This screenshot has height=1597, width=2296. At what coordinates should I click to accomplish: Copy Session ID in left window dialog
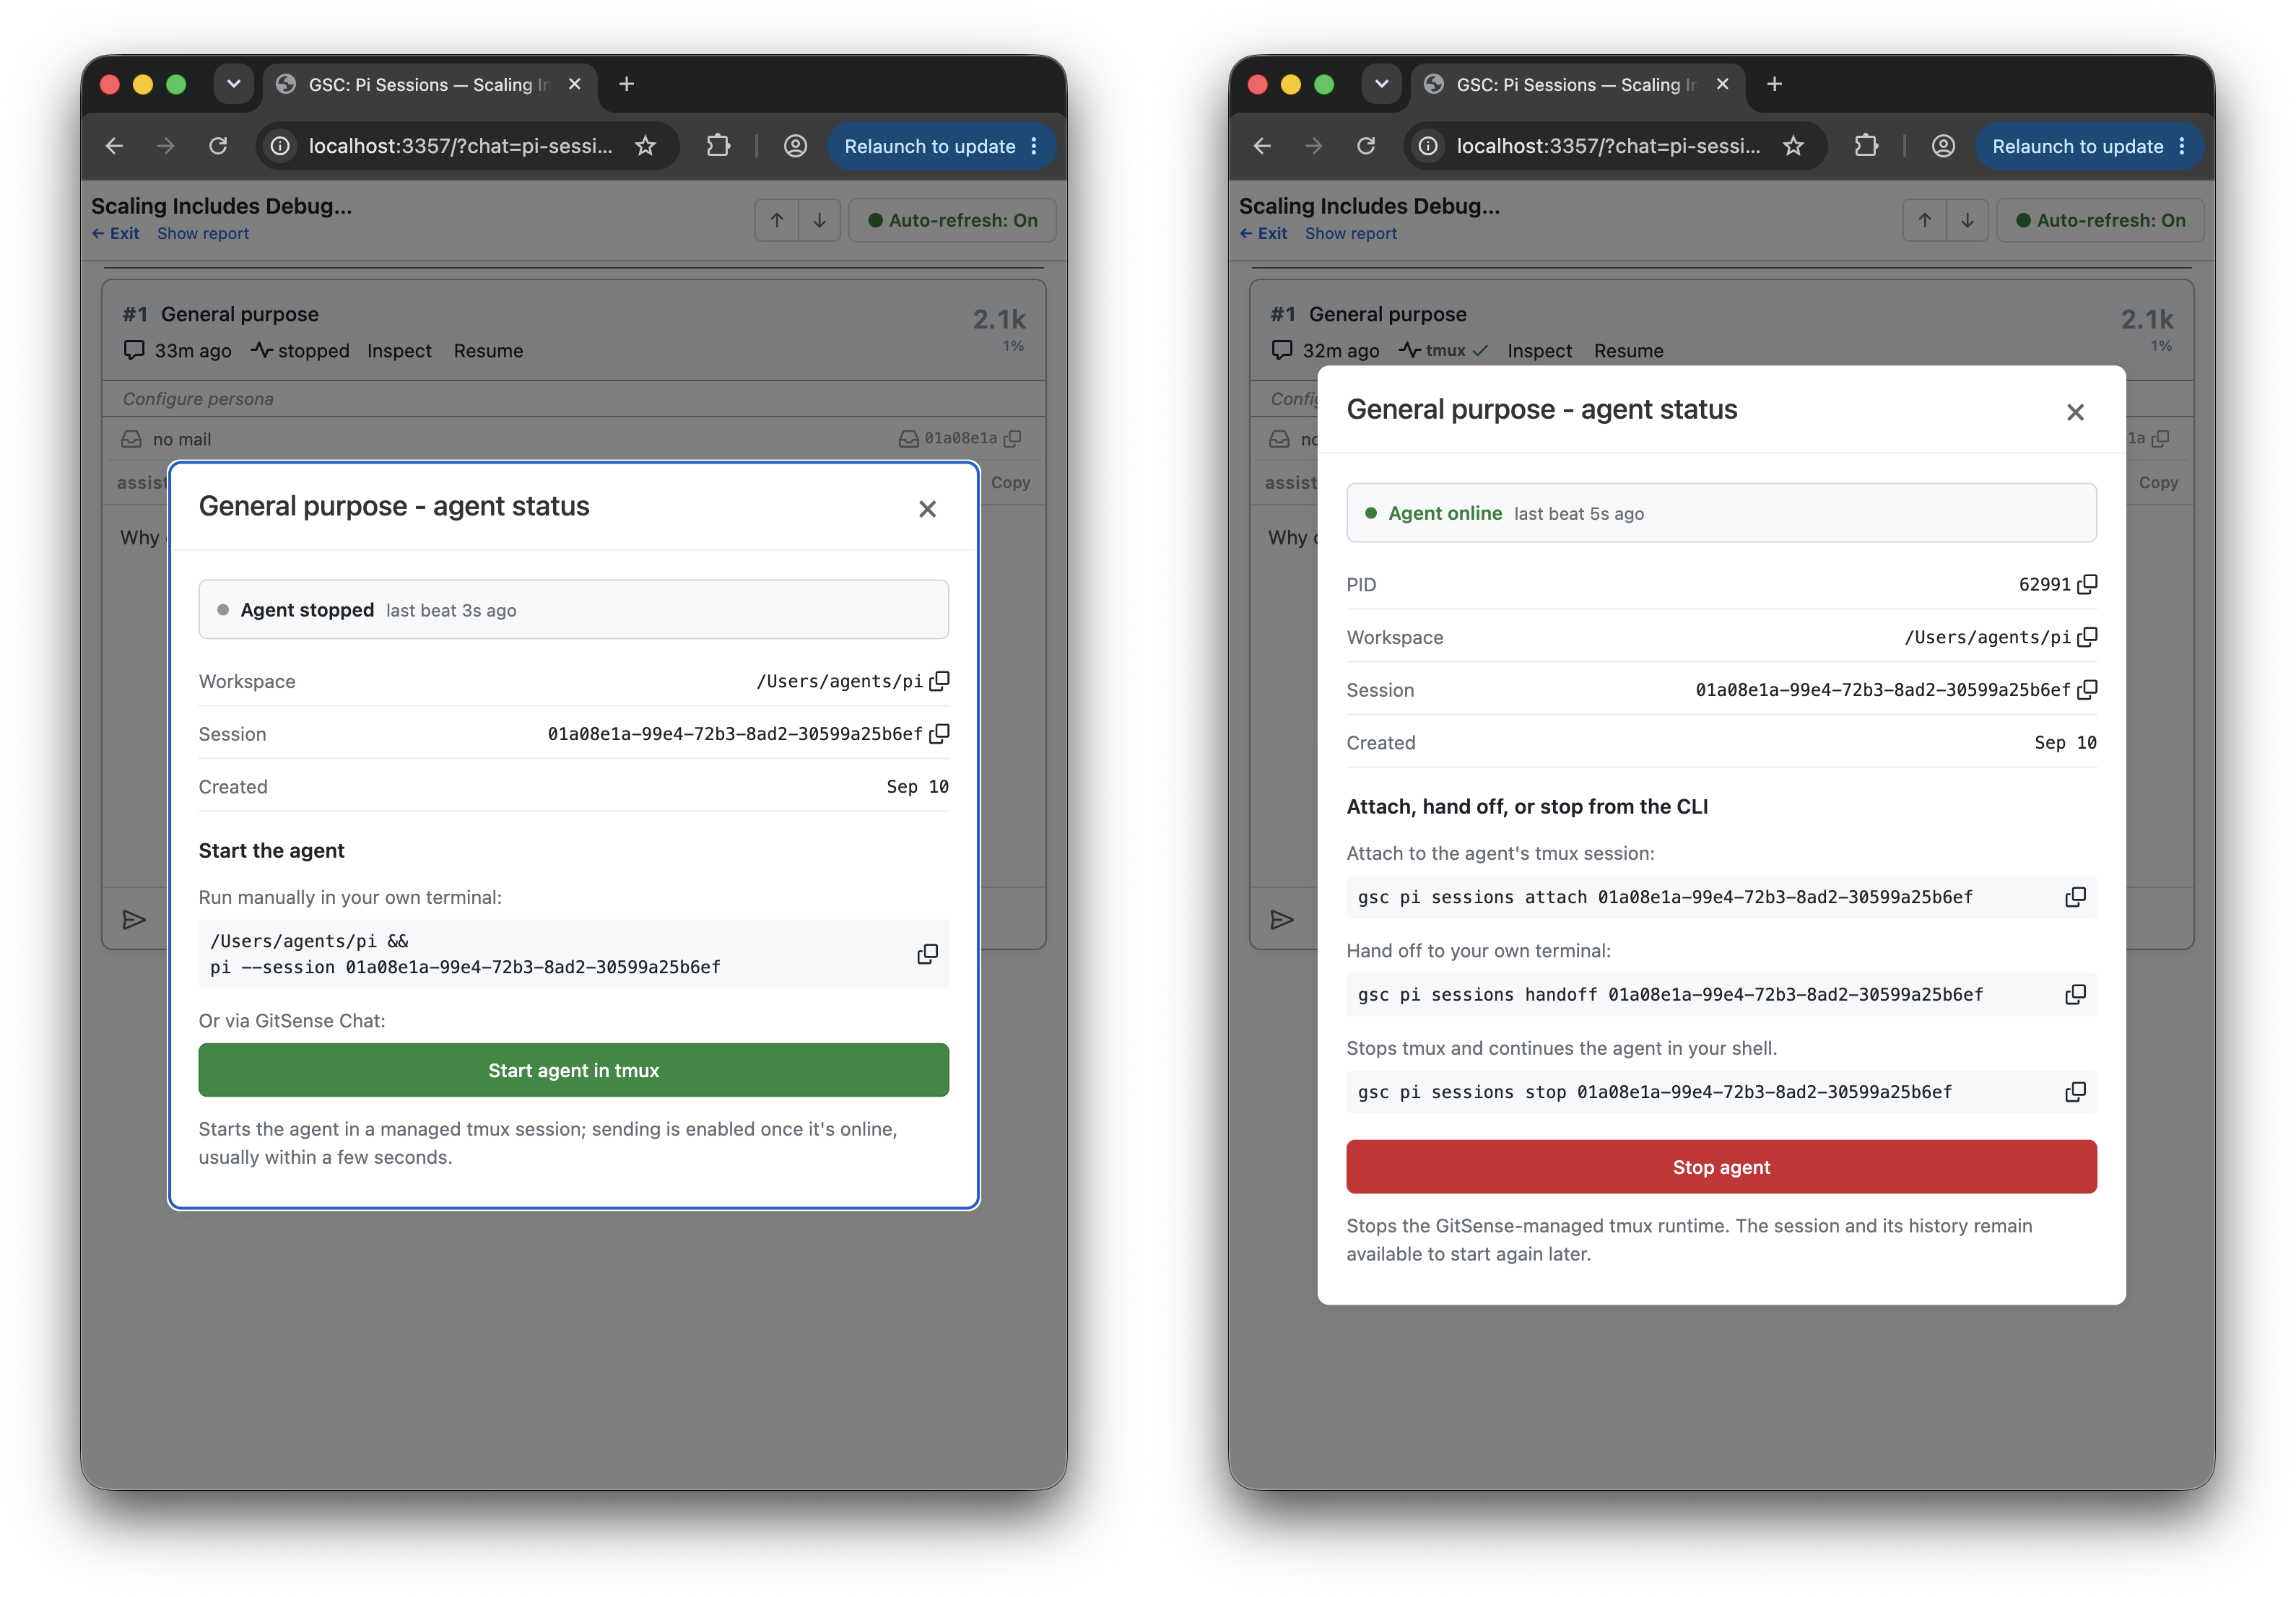(939, 734)
